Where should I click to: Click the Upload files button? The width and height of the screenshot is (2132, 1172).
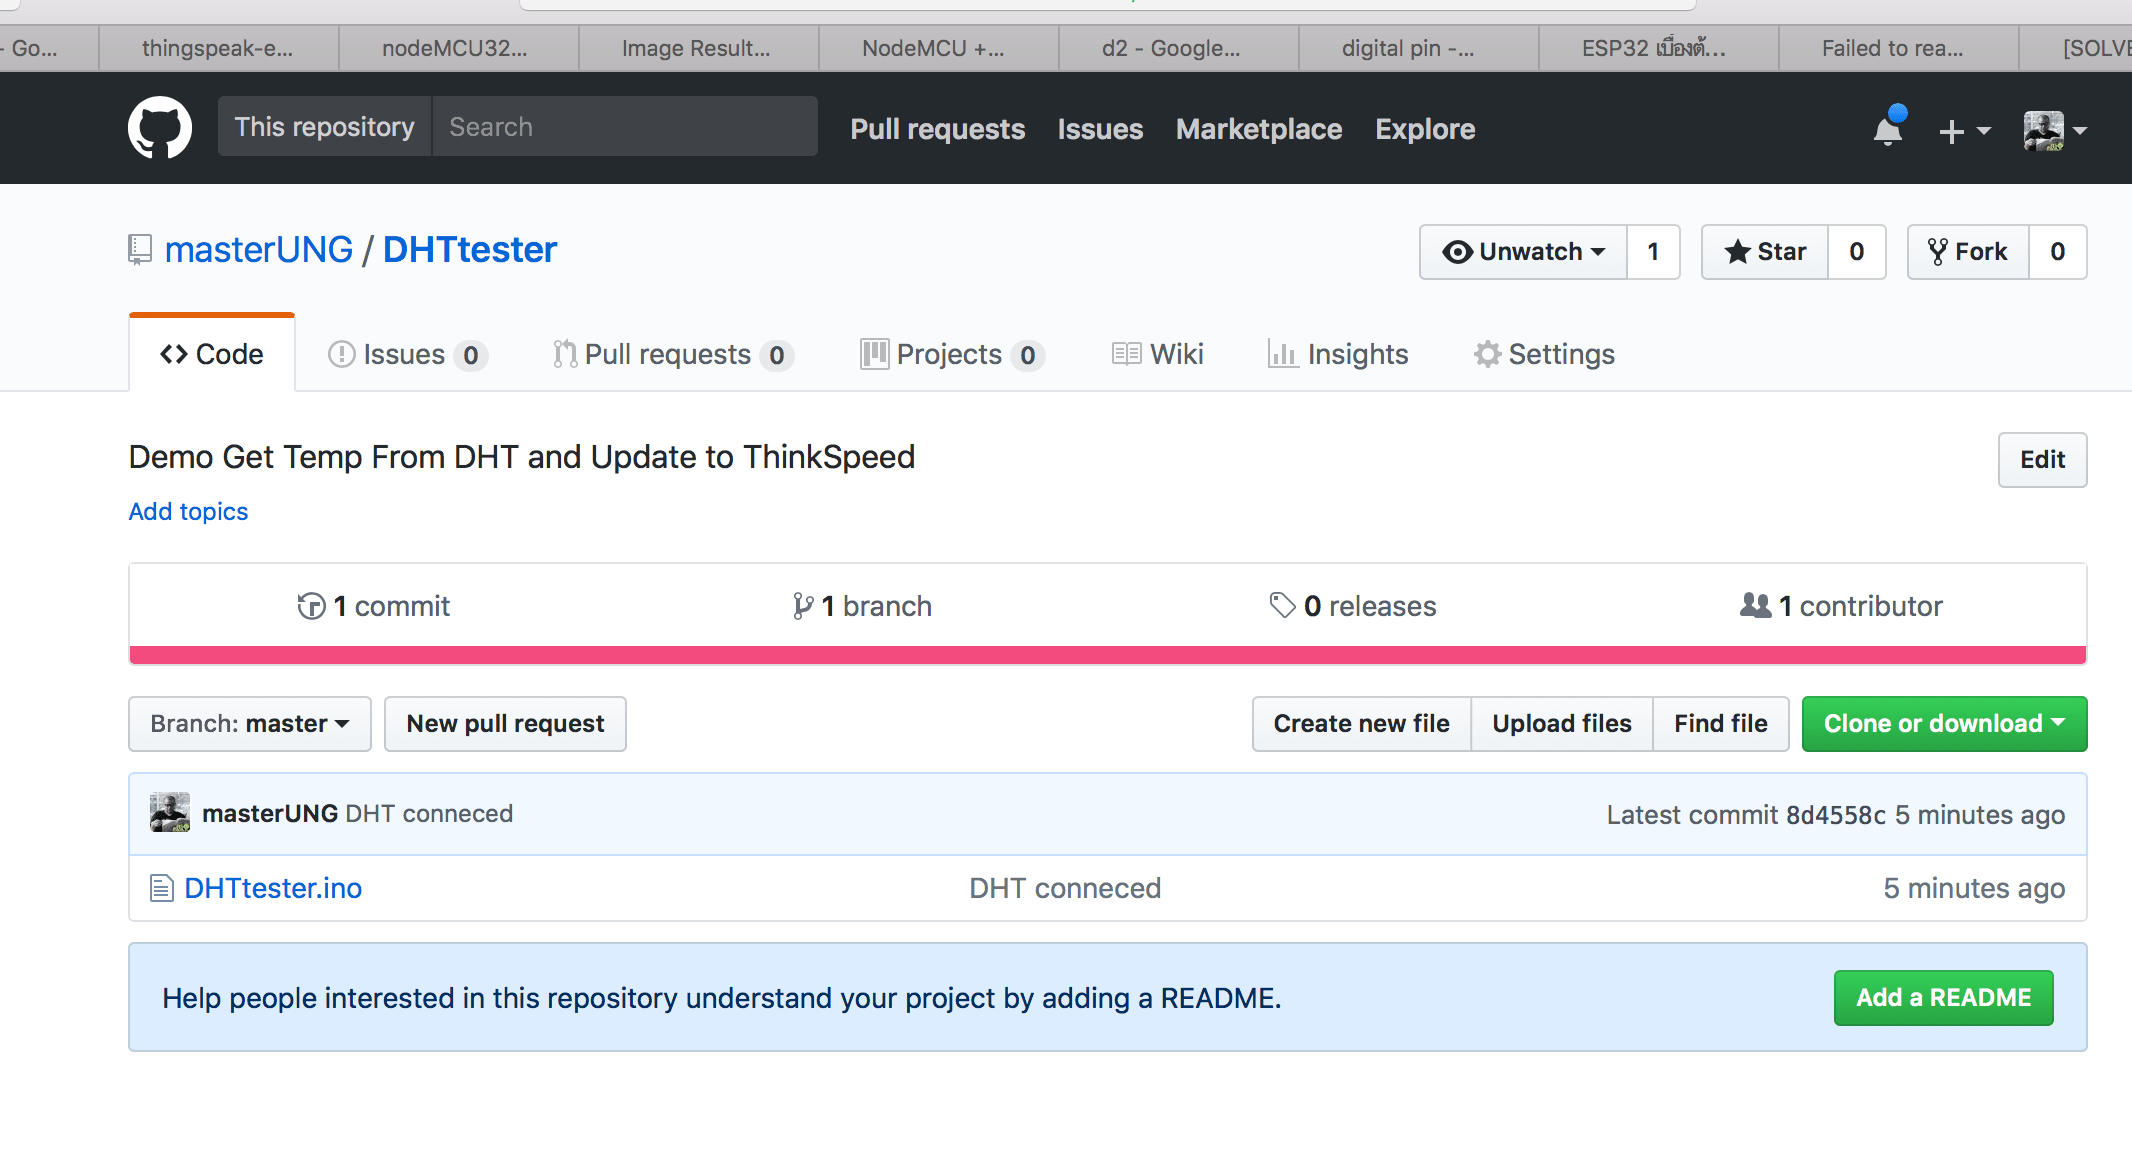[x=1562, y=724]
